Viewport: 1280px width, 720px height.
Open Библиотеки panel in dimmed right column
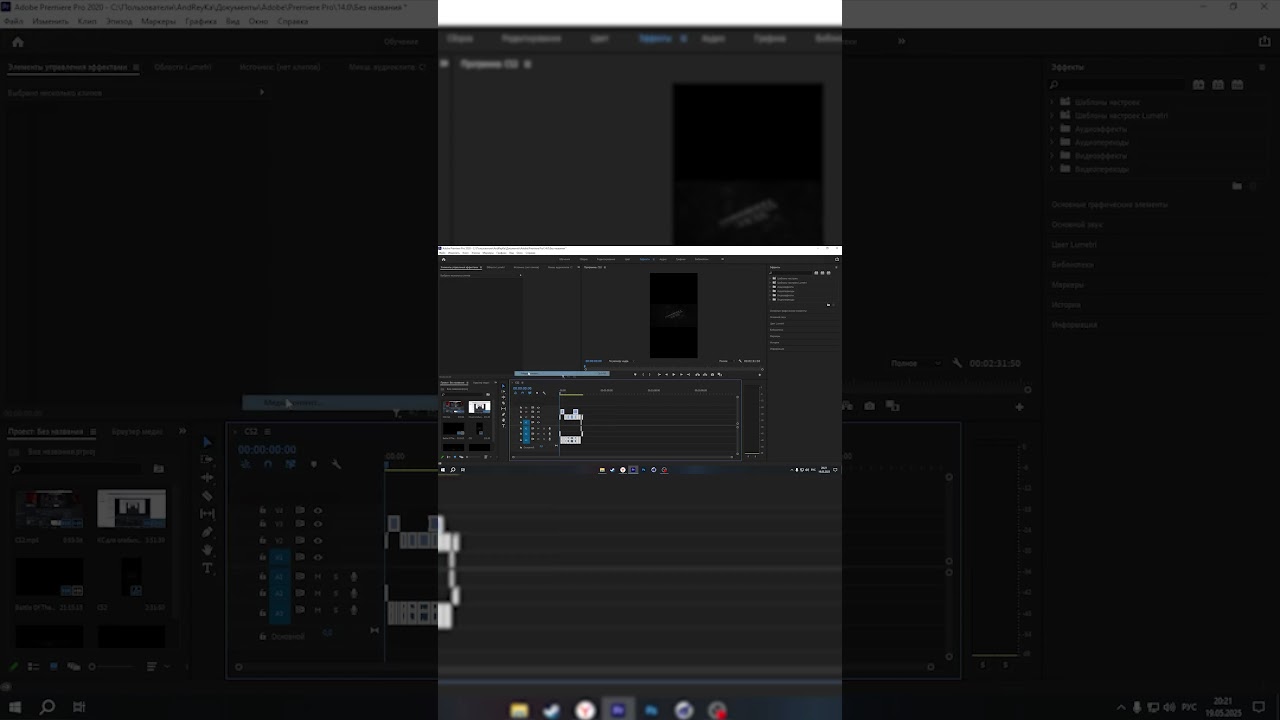[x=1072, y=264]
